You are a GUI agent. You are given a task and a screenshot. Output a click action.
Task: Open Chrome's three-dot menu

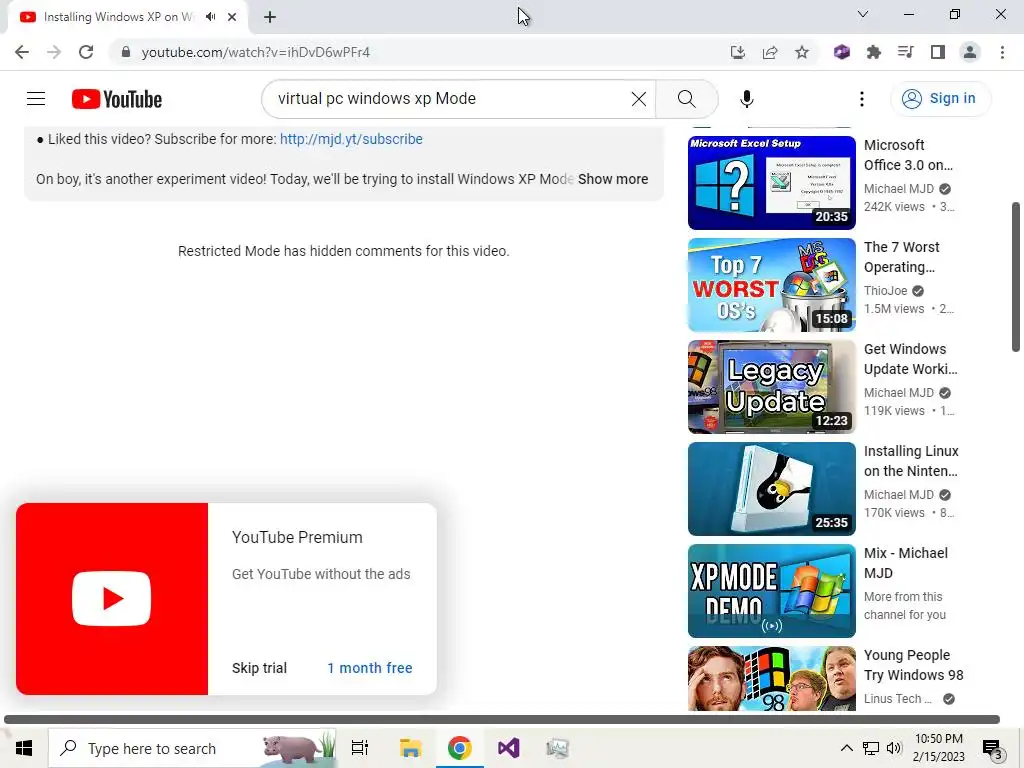[x=1002, y=52]
